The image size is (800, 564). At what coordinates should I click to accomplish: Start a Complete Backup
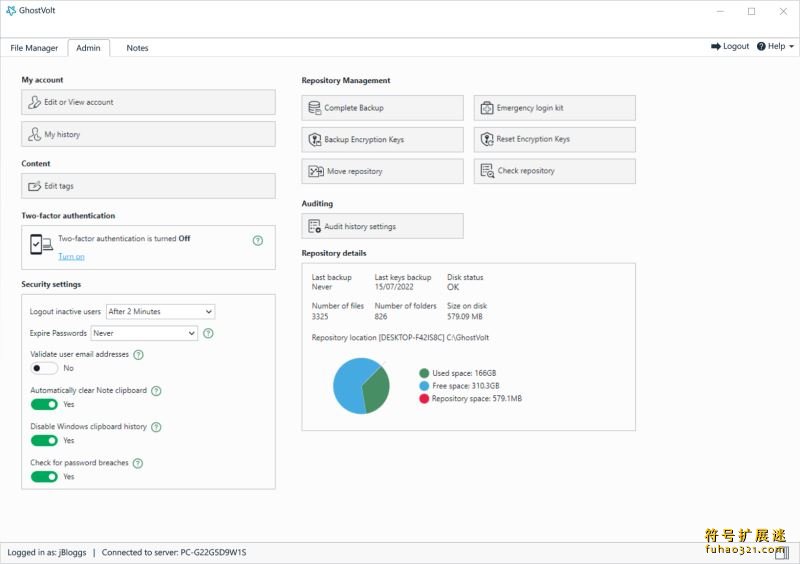coord(383,108)
